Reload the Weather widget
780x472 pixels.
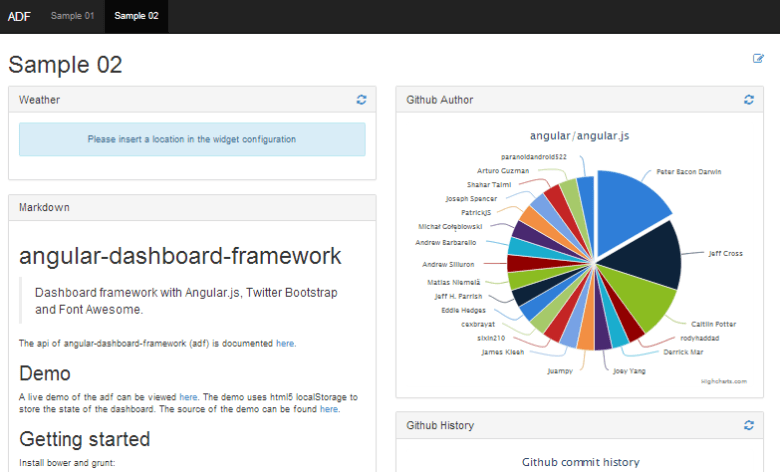(x=361, y=100)
